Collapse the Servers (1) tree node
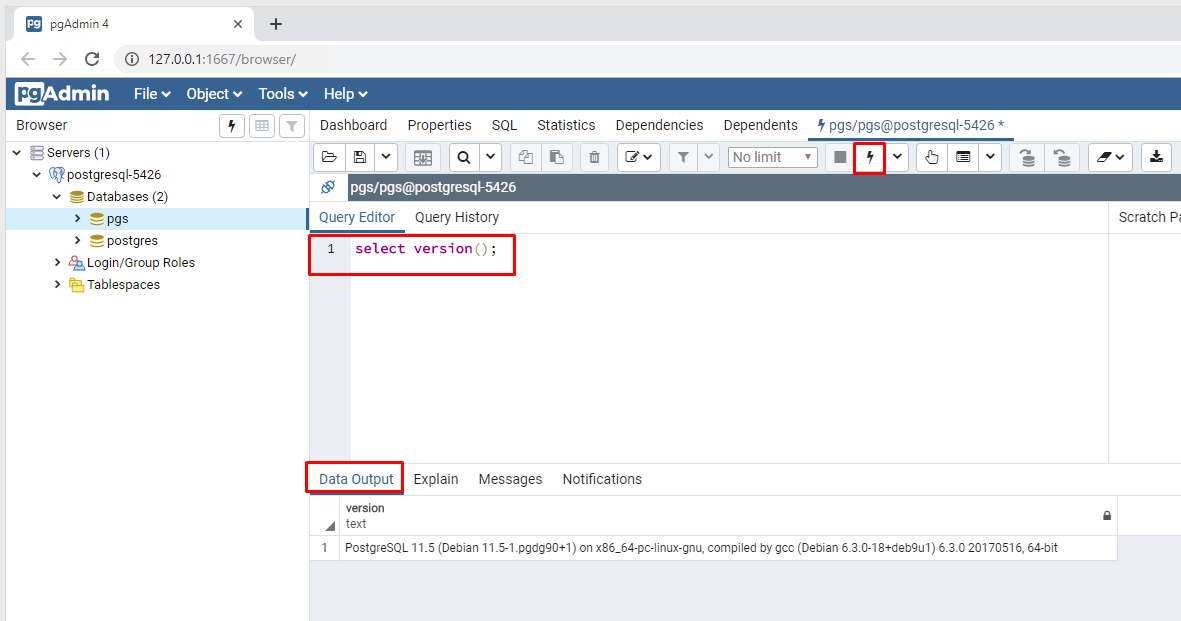The image size is (1181, 621). (x=17, y=153)
